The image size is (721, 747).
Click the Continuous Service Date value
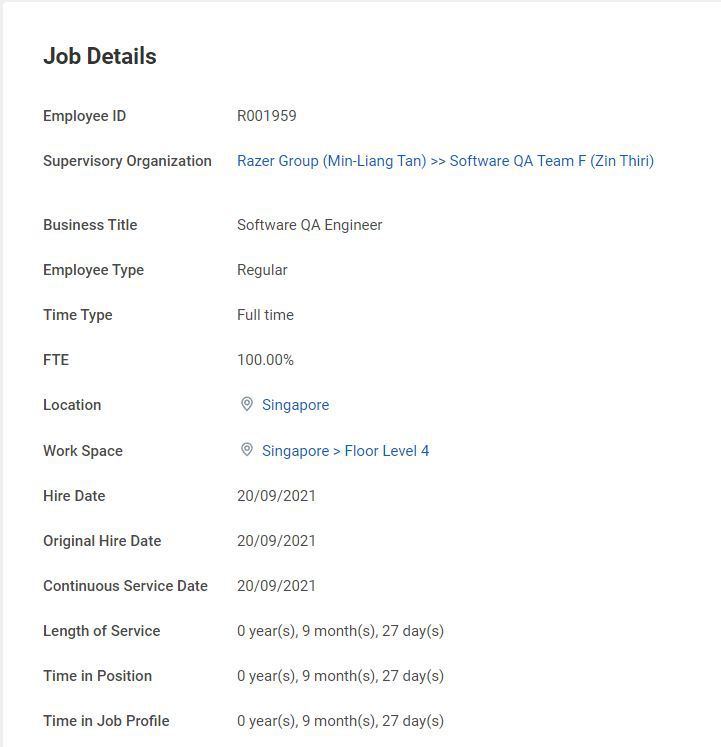click(276, 585)
